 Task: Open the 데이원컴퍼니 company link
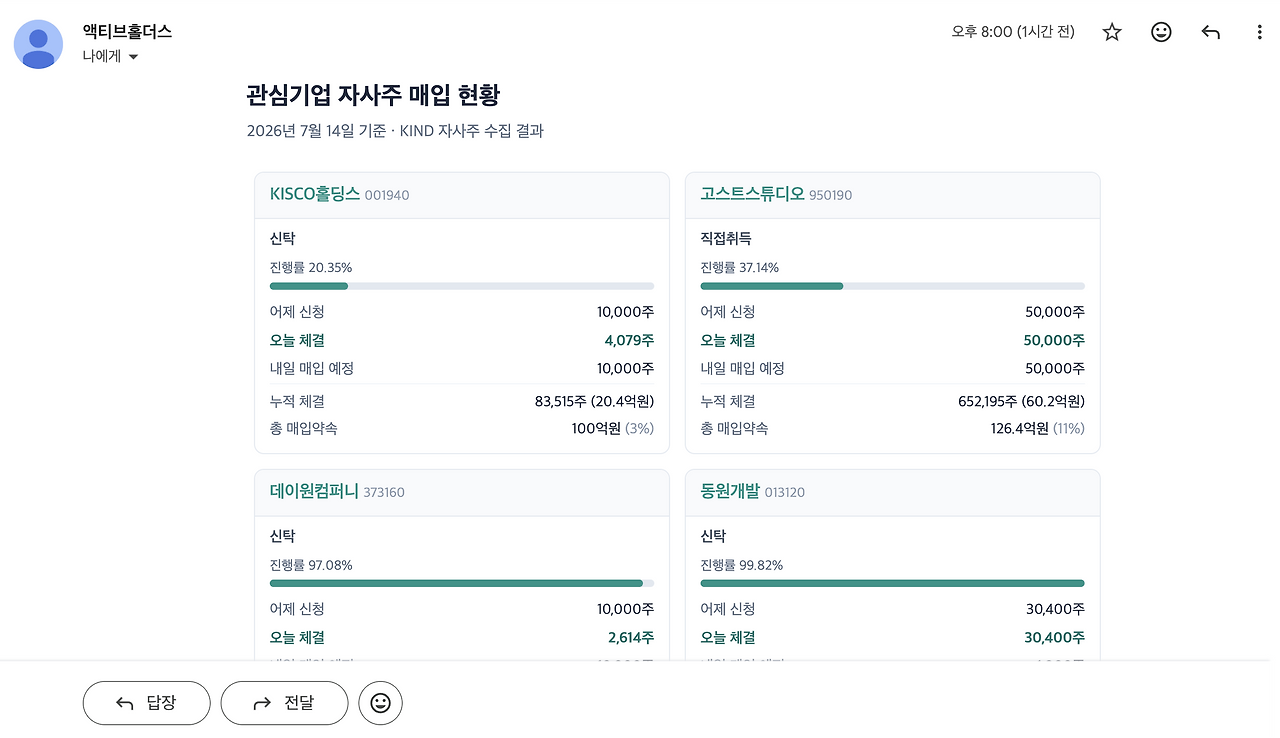coord(314,491)
